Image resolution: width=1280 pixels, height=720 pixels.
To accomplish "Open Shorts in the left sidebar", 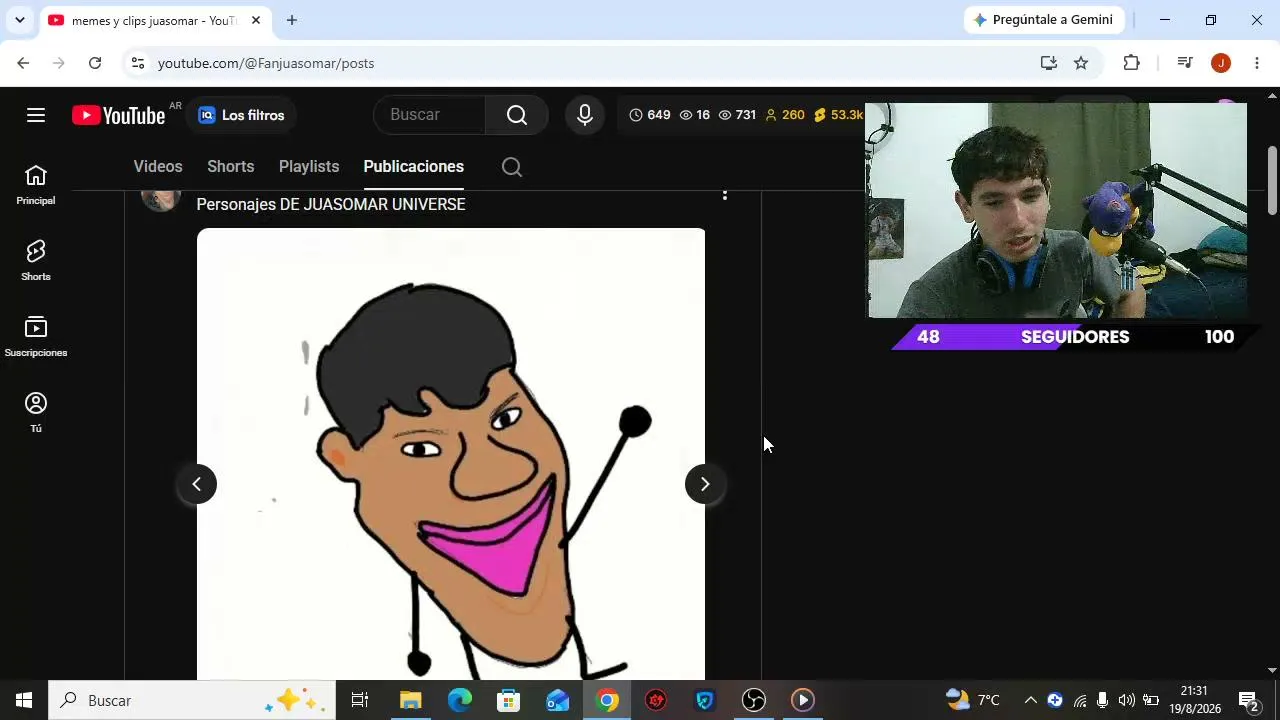I will pos(36,262).
